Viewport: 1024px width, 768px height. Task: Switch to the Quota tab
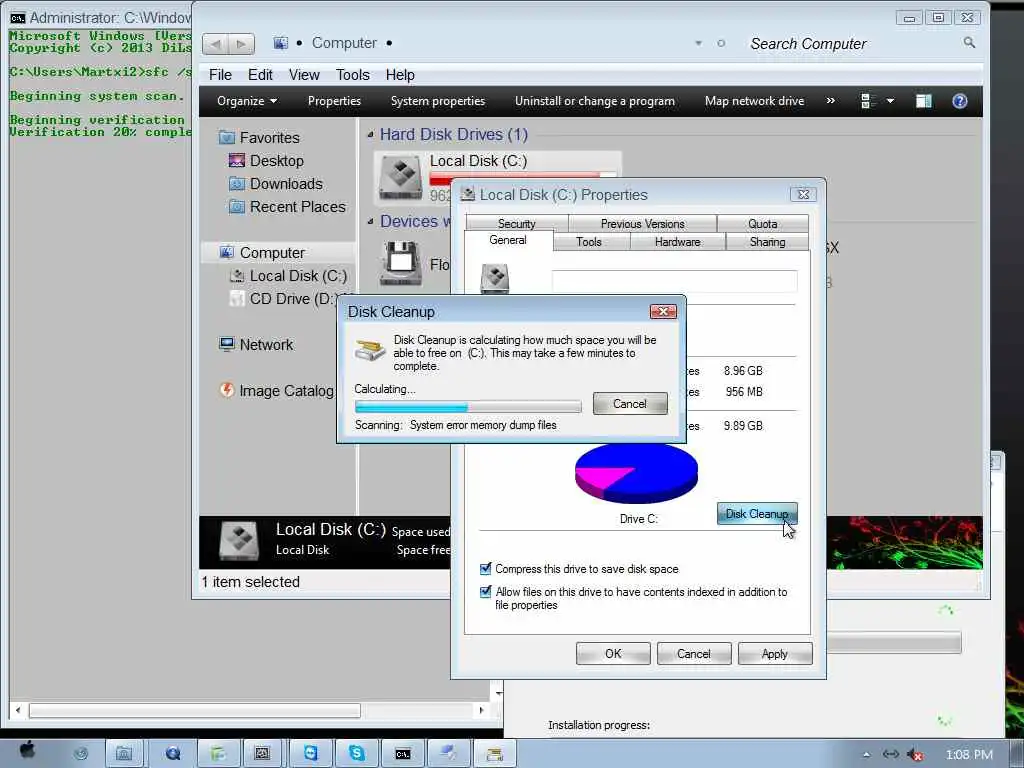coord(763,223)
